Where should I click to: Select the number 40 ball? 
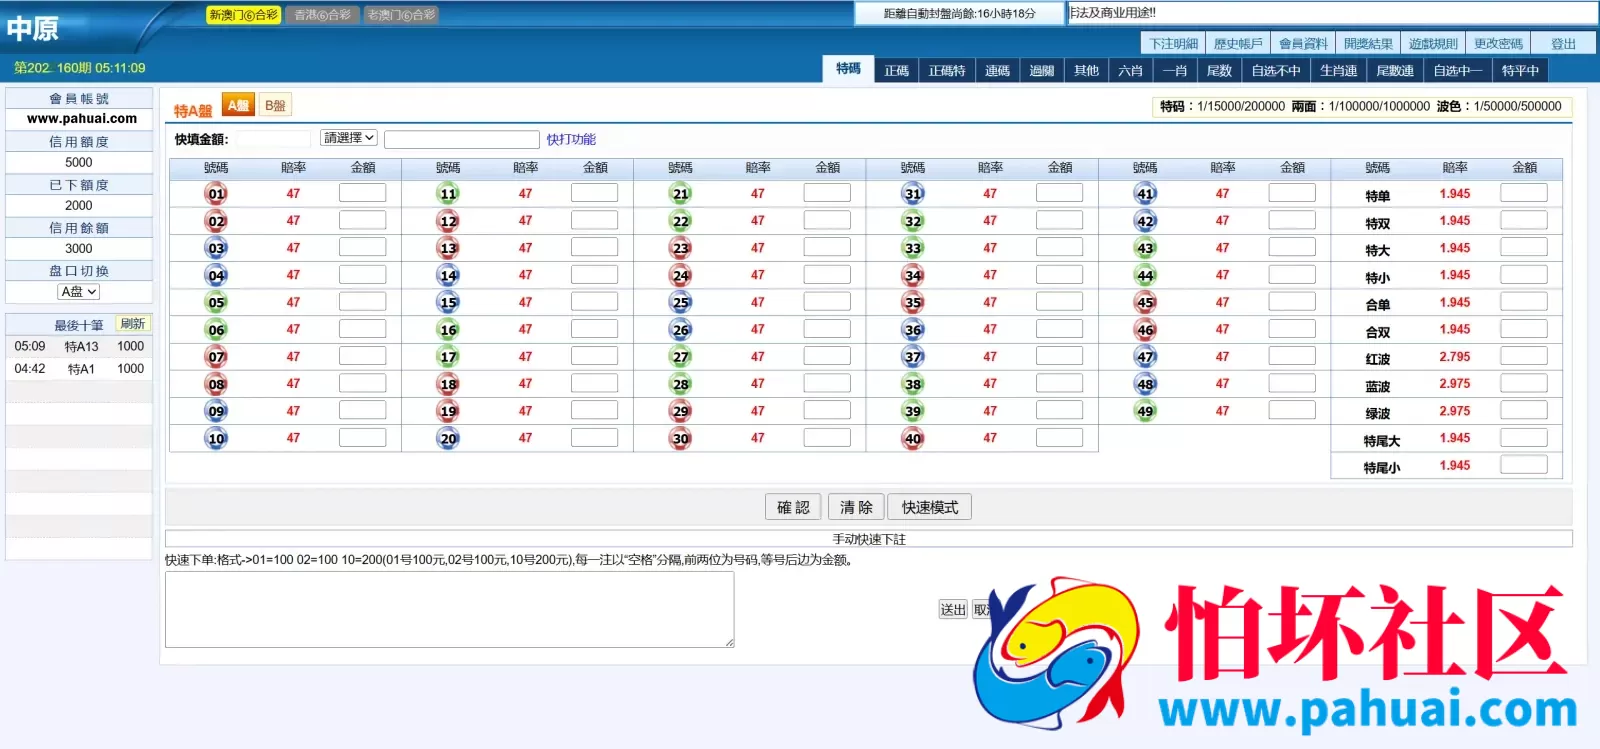[x=913, y=438]
